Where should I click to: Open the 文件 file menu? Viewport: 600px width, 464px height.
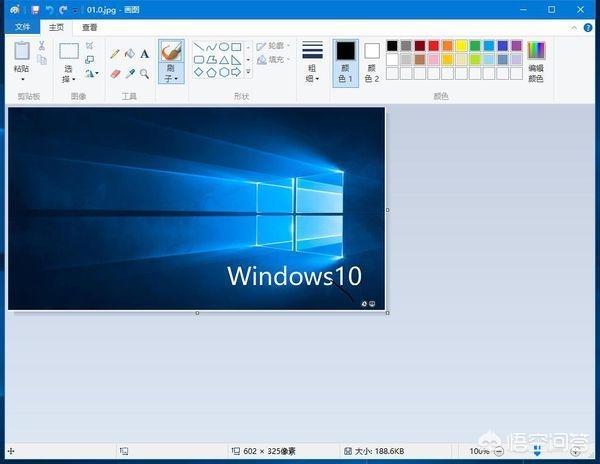click(22, 28)
